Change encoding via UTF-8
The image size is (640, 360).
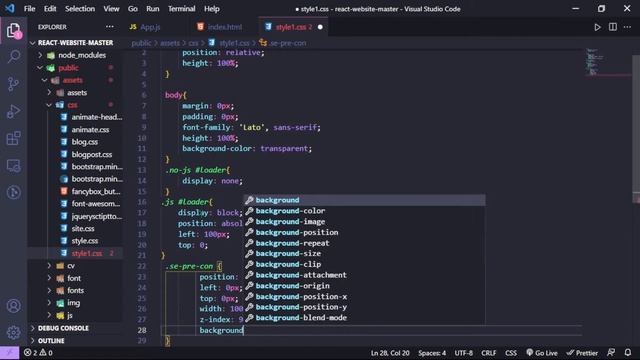coord(464,353)
